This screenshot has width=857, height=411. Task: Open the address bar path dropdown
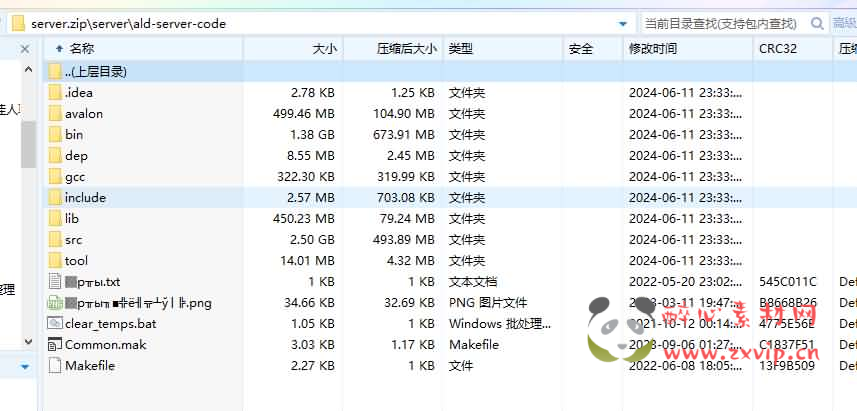coord(623,24)
